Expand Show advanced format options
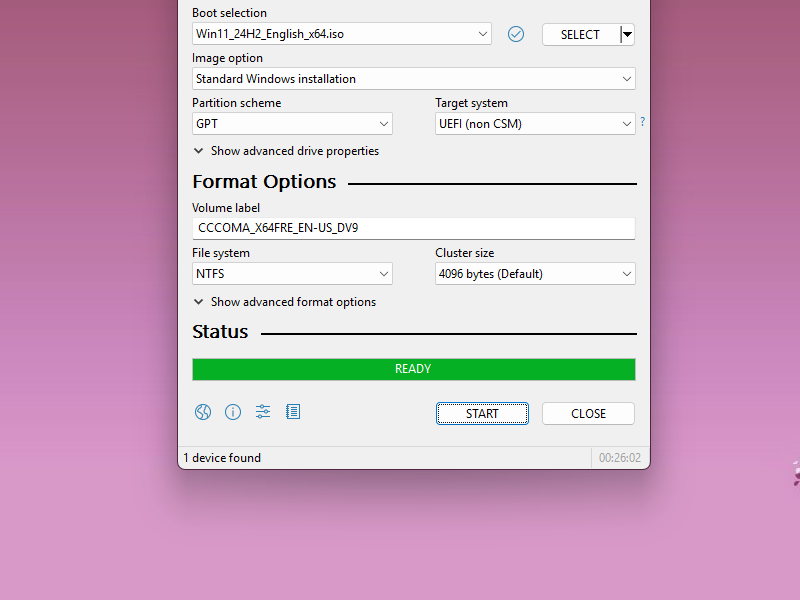800x600 pixels. 285,302
